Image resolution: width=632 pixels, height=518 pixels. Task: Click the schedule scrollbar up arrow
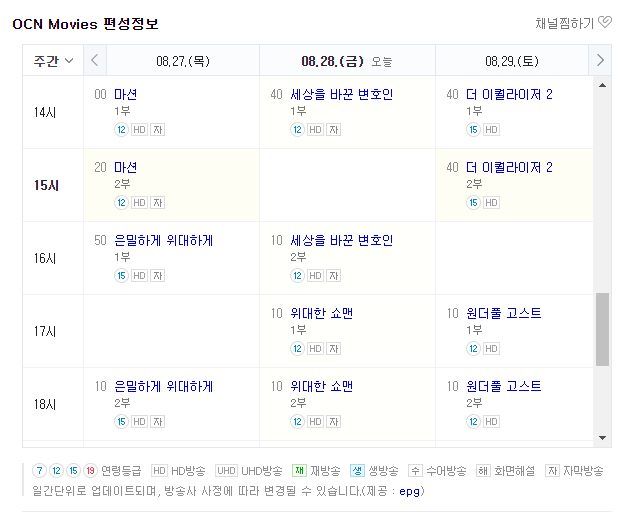602,85
